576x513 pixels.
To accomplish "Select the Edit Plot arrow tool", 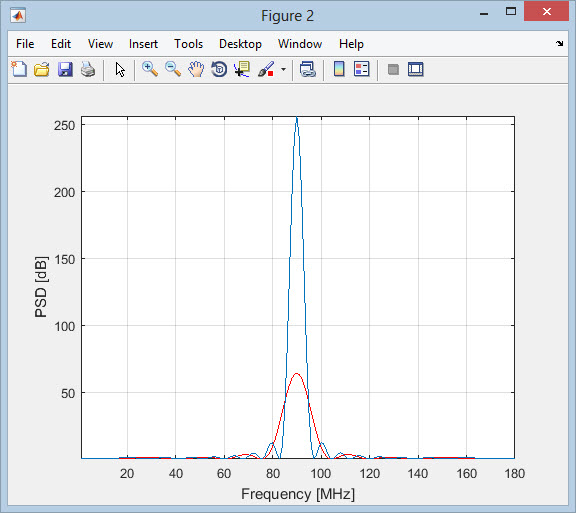I will [x=120, y=69].
